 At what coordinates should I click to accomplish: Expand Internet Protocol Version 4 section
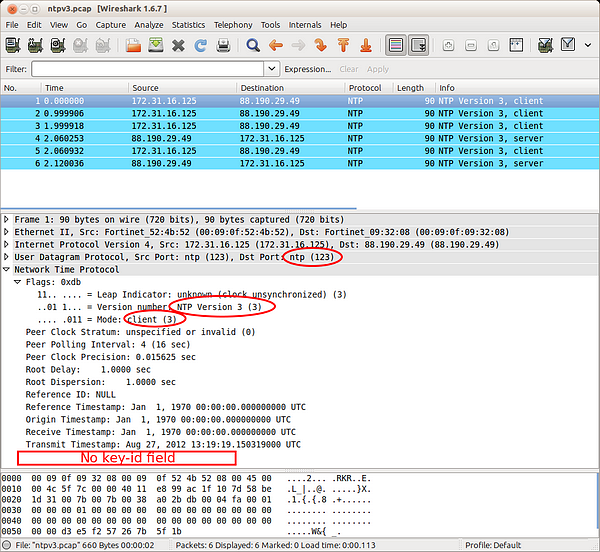coord(6,244)
